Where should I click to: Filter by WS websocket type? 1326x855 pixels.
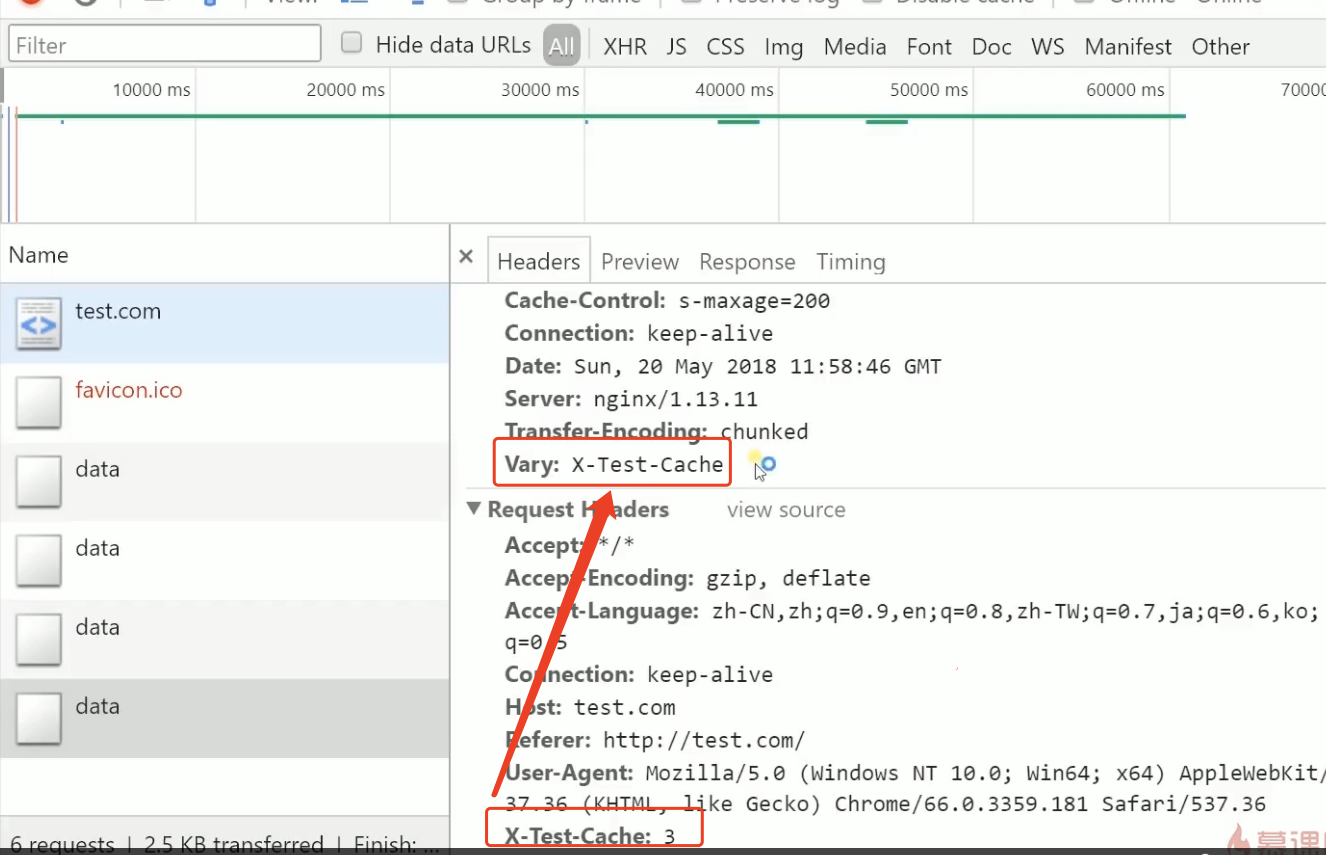(1048, 47)
